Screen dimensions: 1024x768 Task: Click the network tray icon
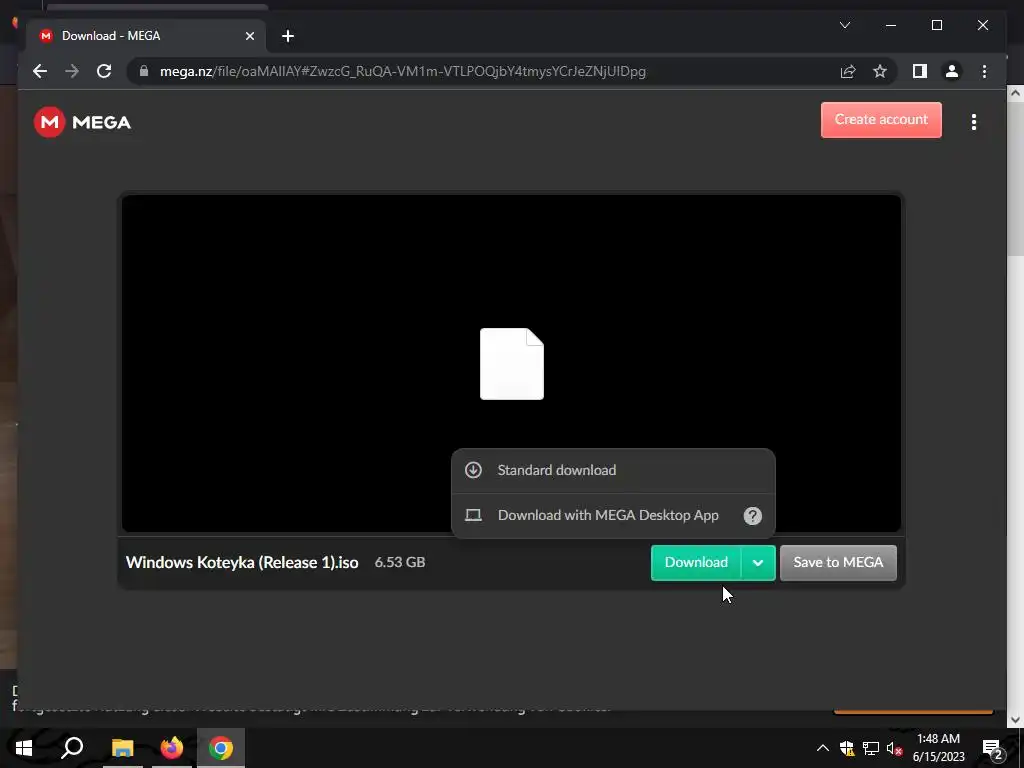click(x=871, y=748)
